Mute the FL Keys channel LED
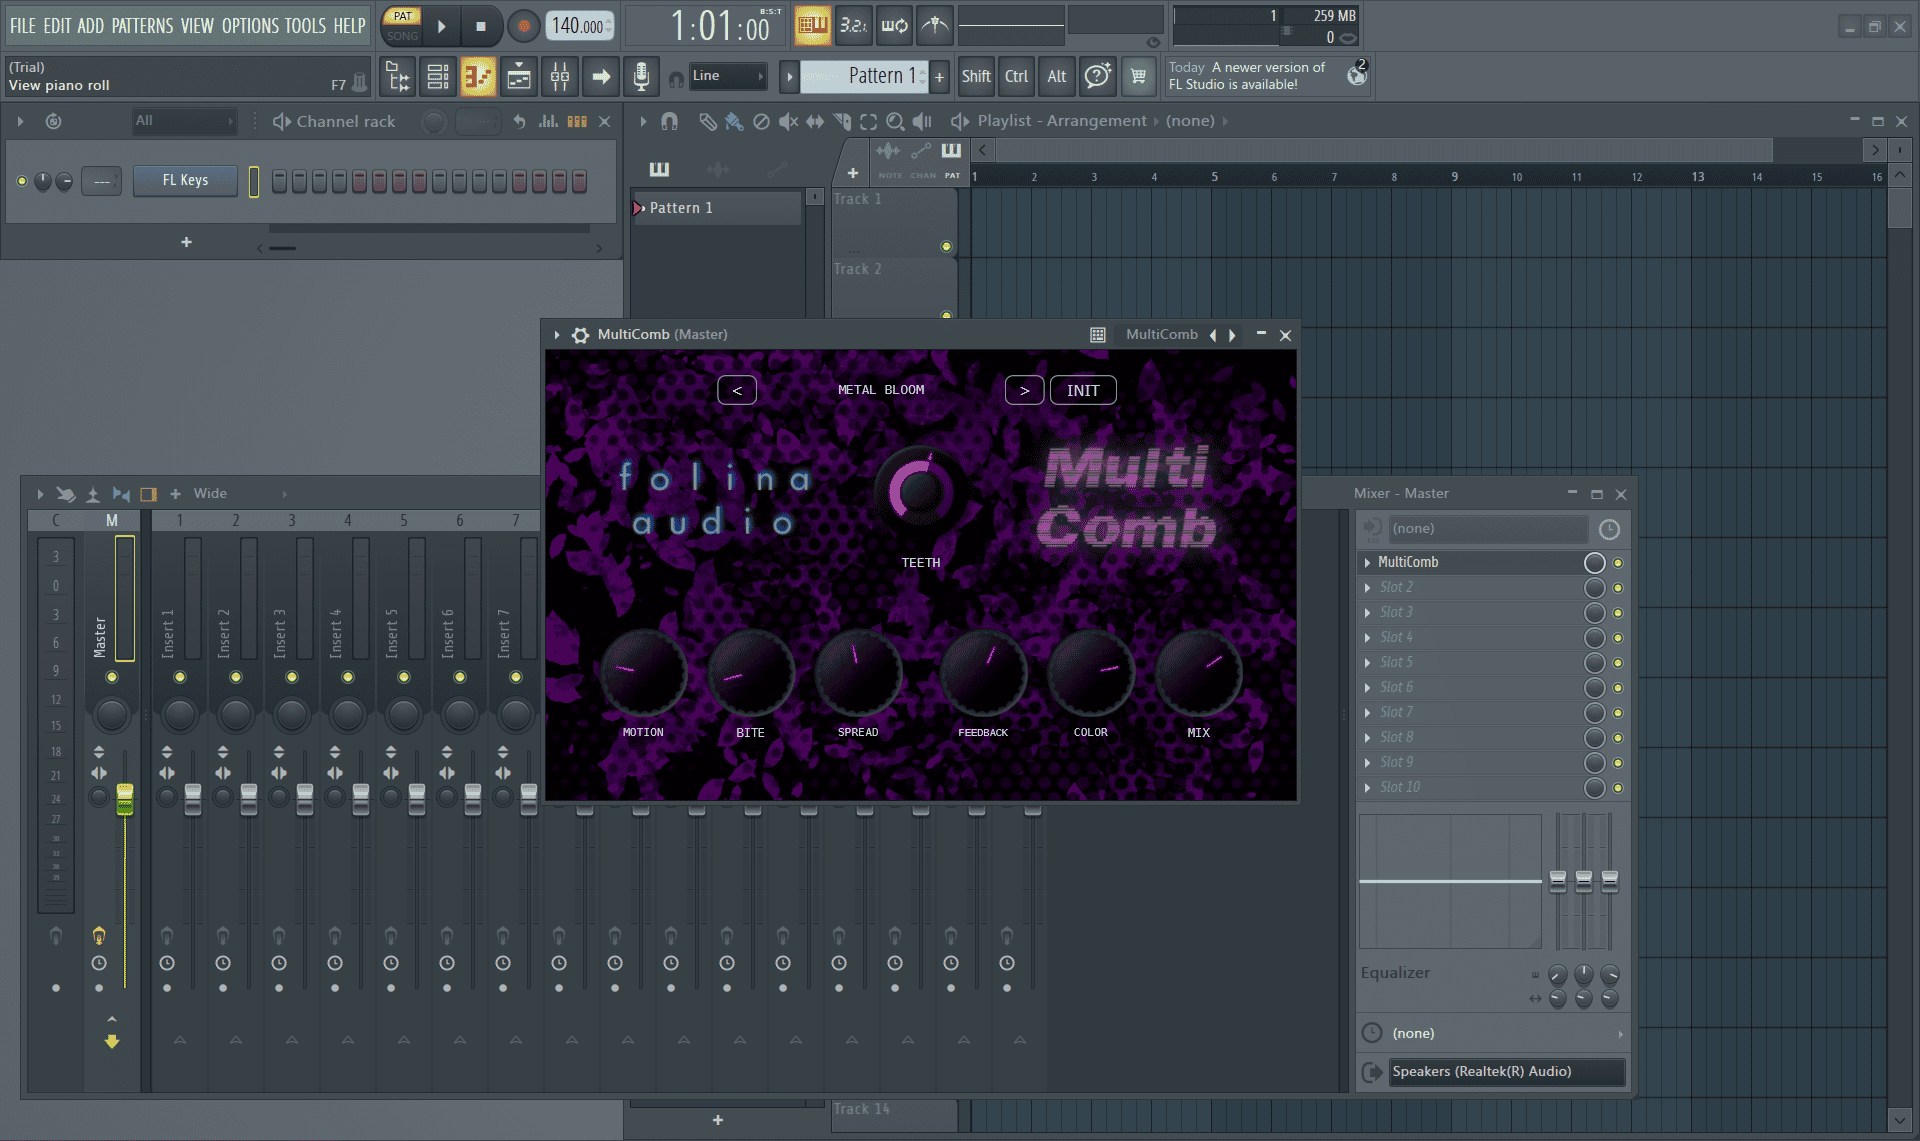The height and width of the screenshot is (1141, 1920). tap(22, 181)
